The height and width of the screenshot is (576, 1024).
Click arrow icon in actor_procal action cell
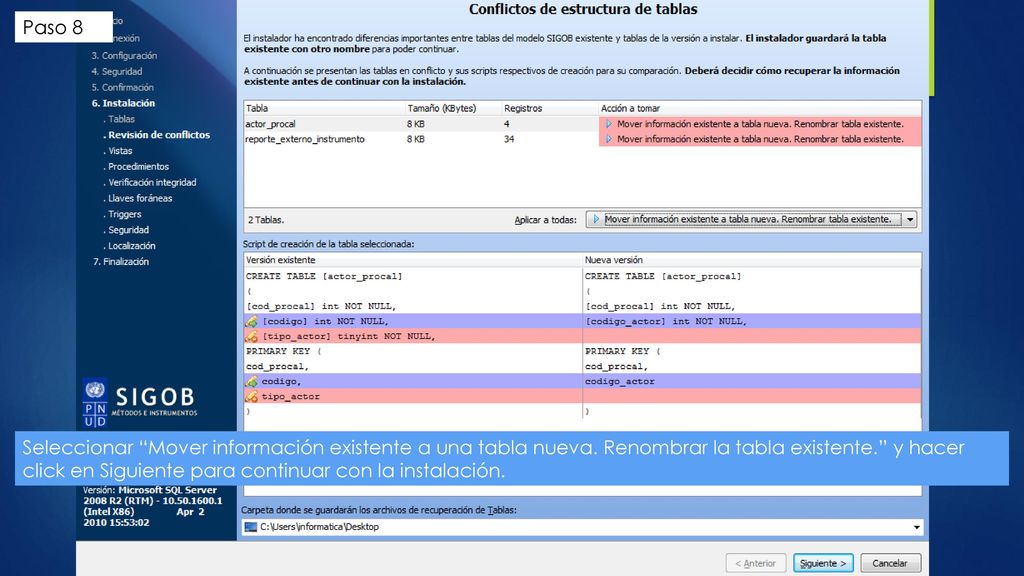coord(609,124)
